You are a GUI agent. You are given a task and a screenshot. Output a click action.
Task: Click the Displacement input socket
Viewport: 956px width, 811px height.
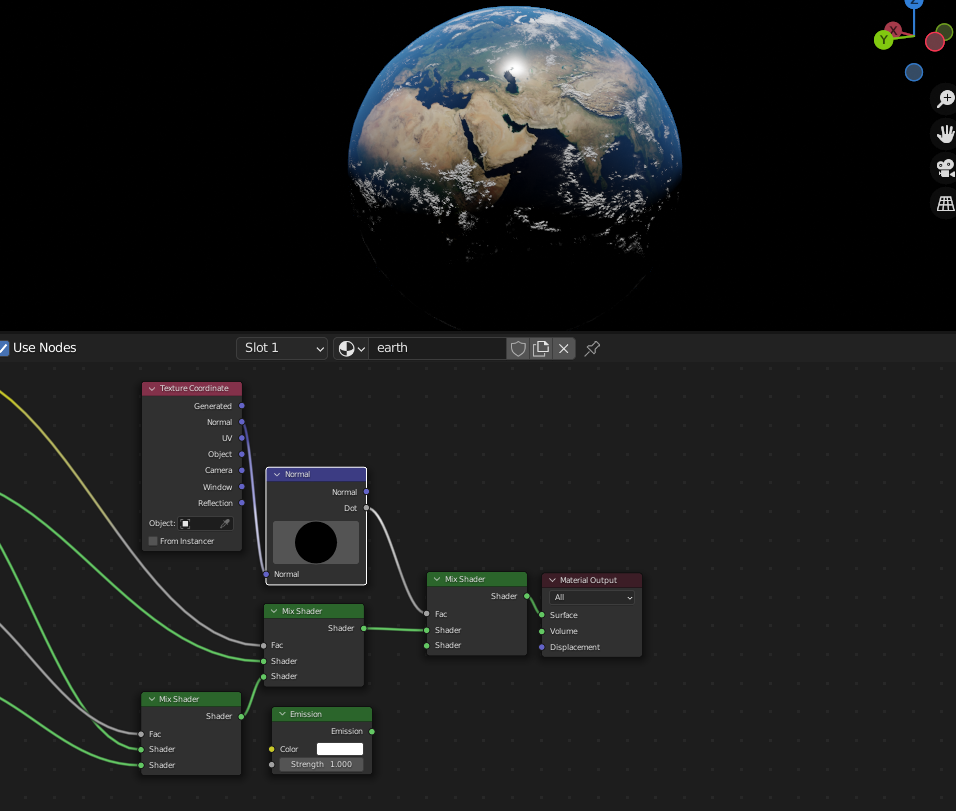tap(542, 647)
